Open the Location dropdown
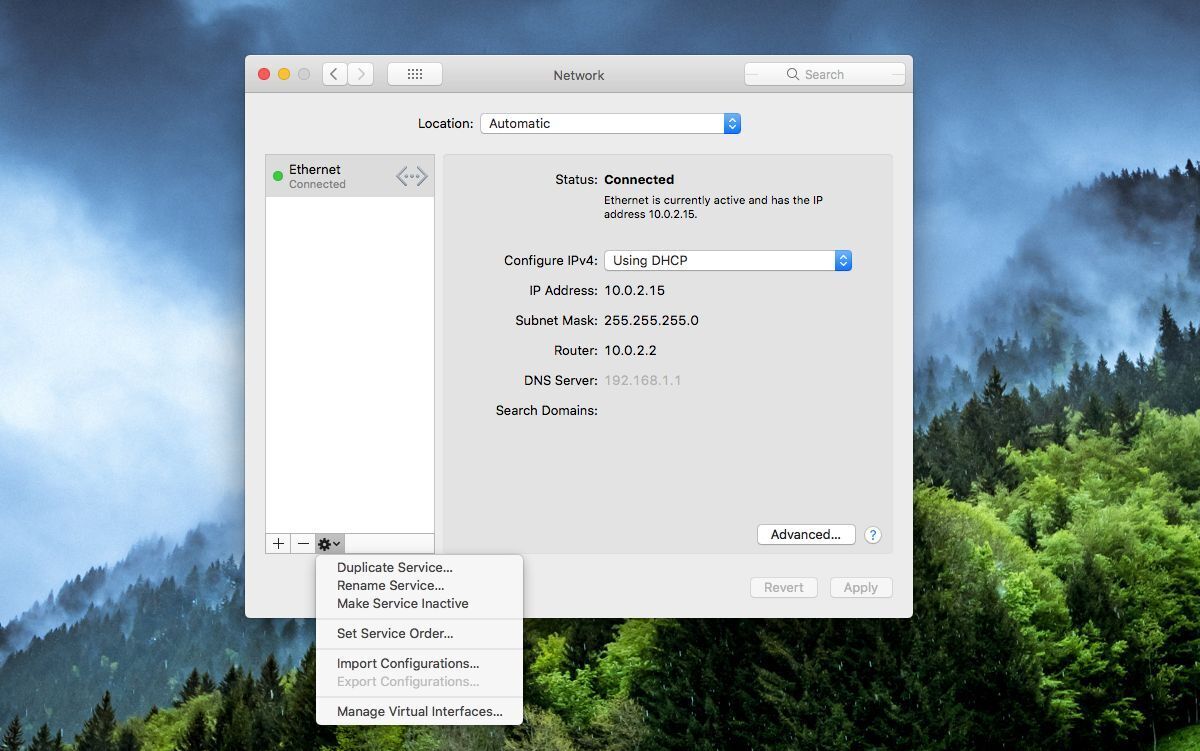 click(610, 124)
